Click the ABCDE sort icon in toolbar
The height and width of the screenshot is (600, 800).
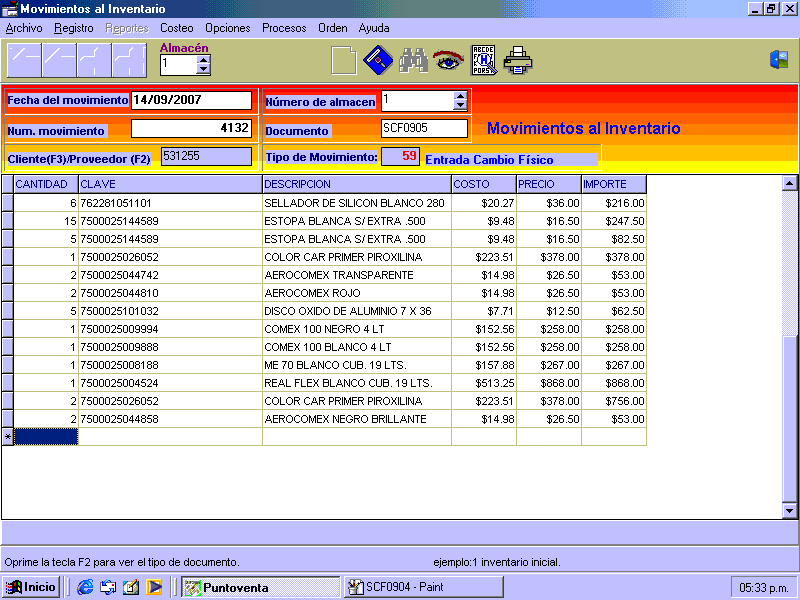tap(483, 61)
